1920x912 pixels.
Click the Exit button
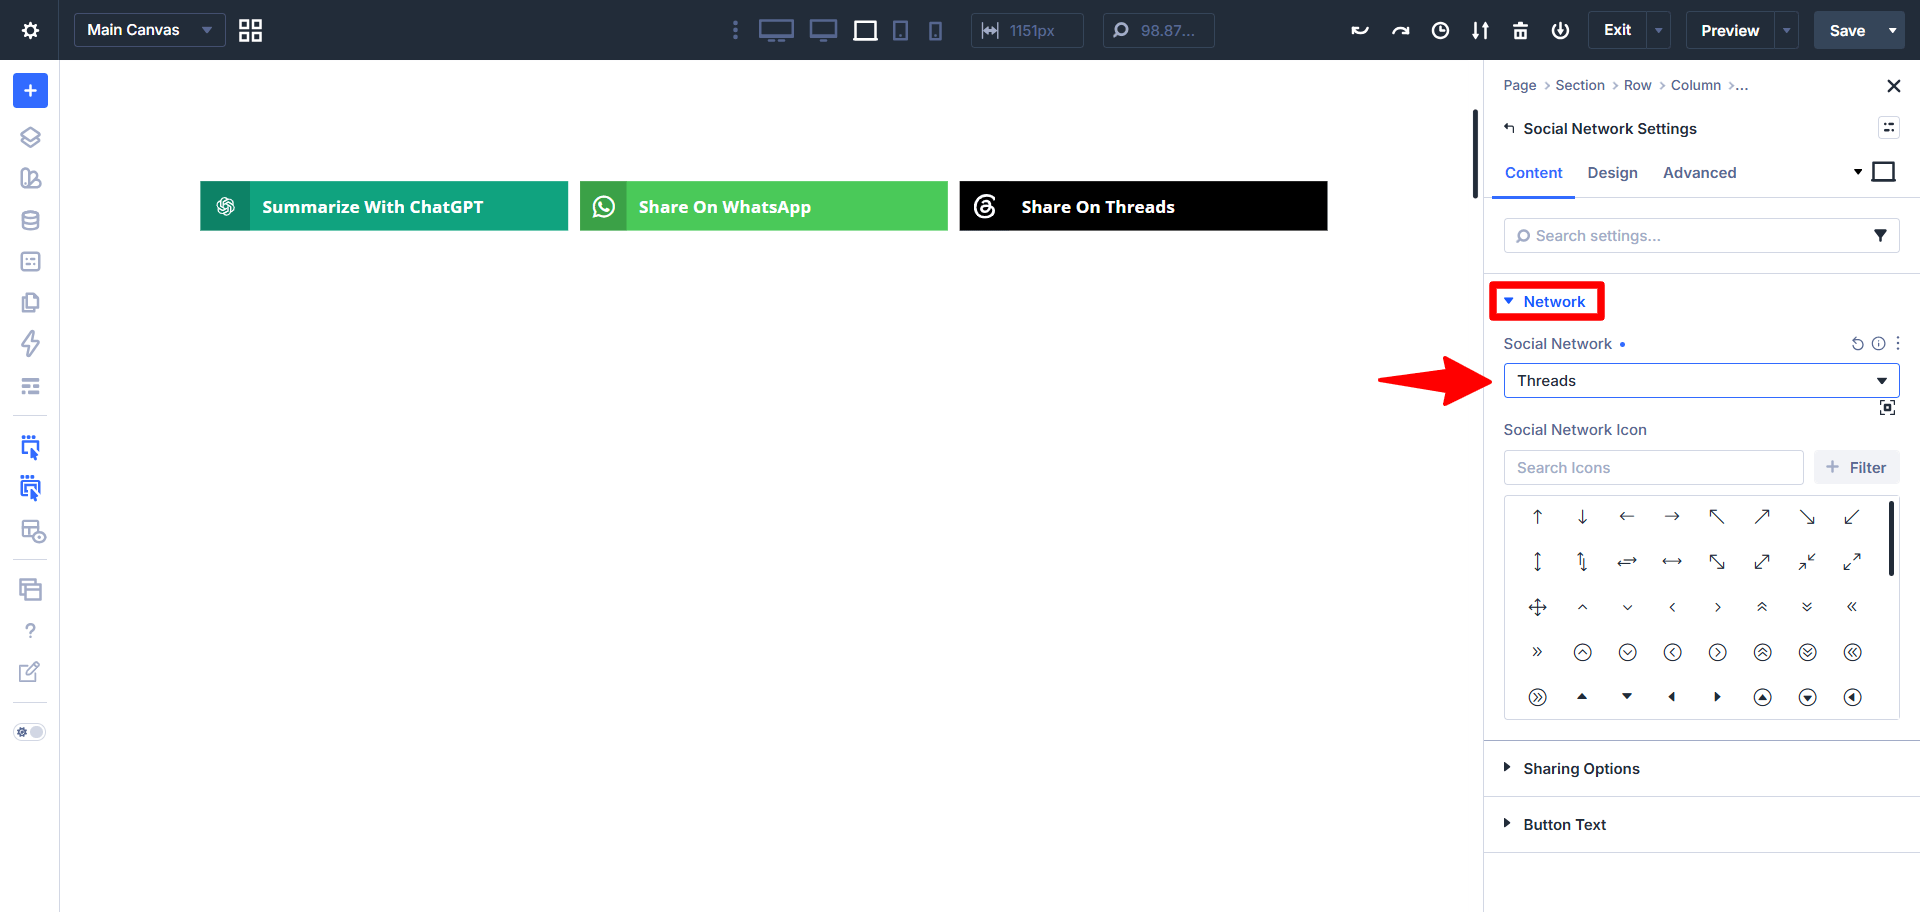[1617, 30]
